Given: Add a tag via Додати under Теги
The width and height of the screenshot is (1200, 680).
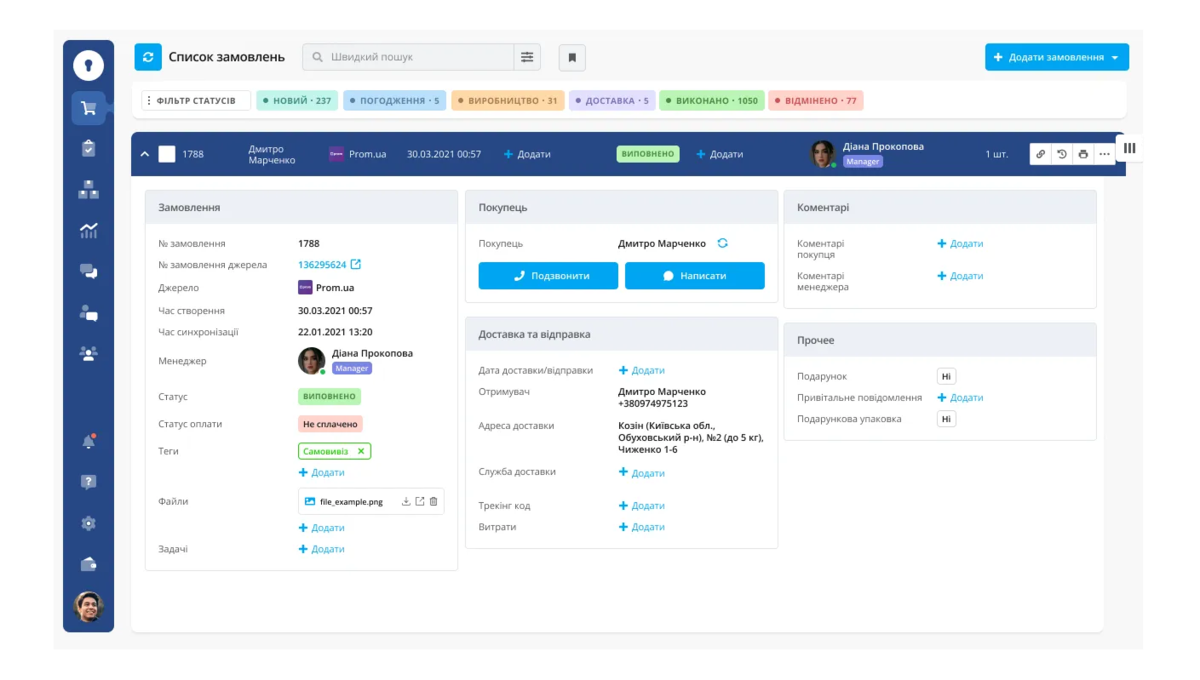Looking at the screenshot, I should [321, 472].
